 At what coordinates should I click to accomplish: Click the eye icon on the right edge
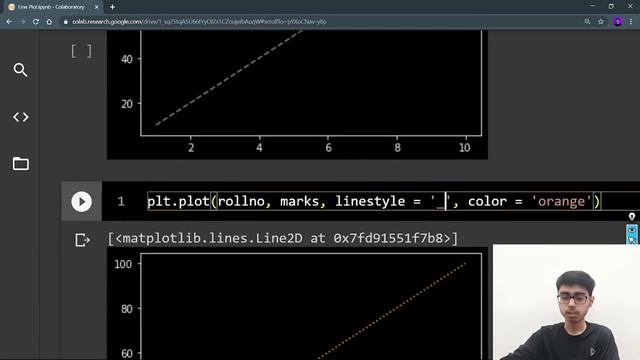632,230
